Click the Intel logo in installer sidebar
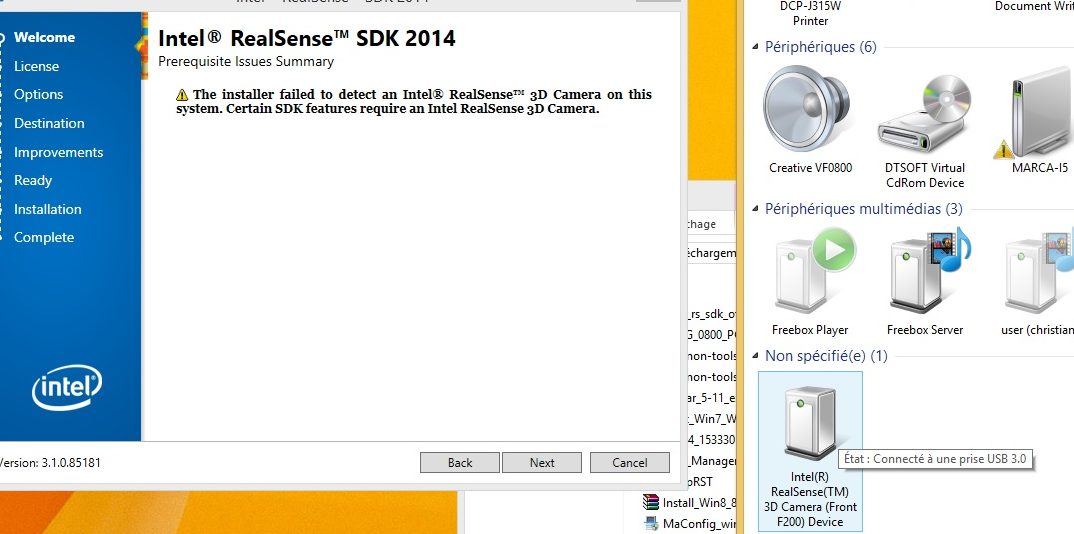 point(67,387)
